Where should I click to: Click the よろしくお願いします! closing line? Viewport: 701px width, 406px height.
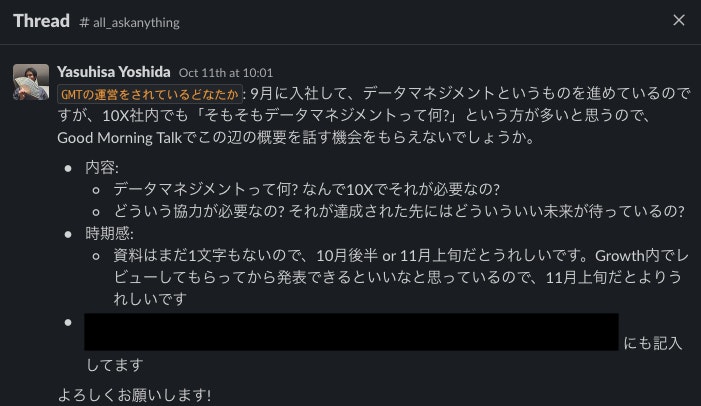pyautogui.click(x=135, y=394)
